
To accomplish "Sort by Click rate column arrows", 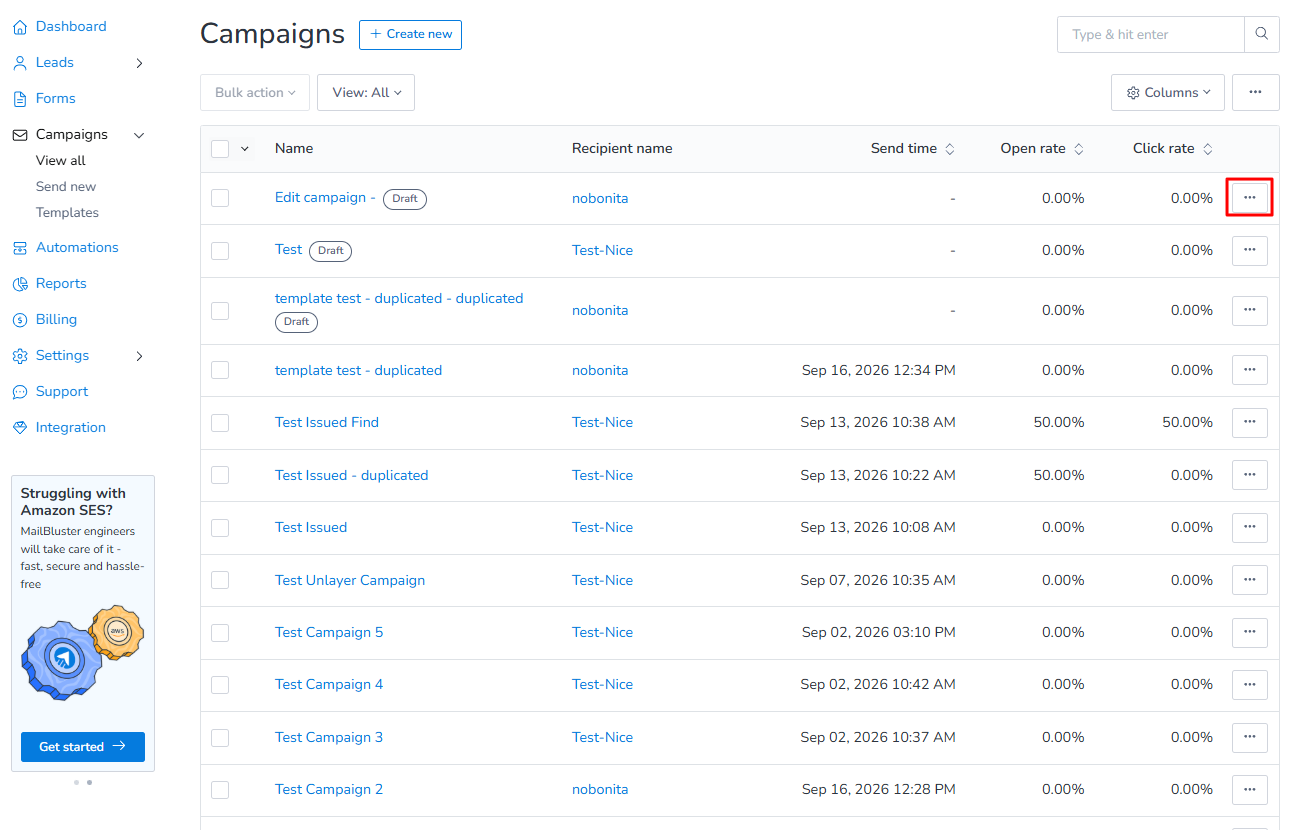I will point(1208,149).
